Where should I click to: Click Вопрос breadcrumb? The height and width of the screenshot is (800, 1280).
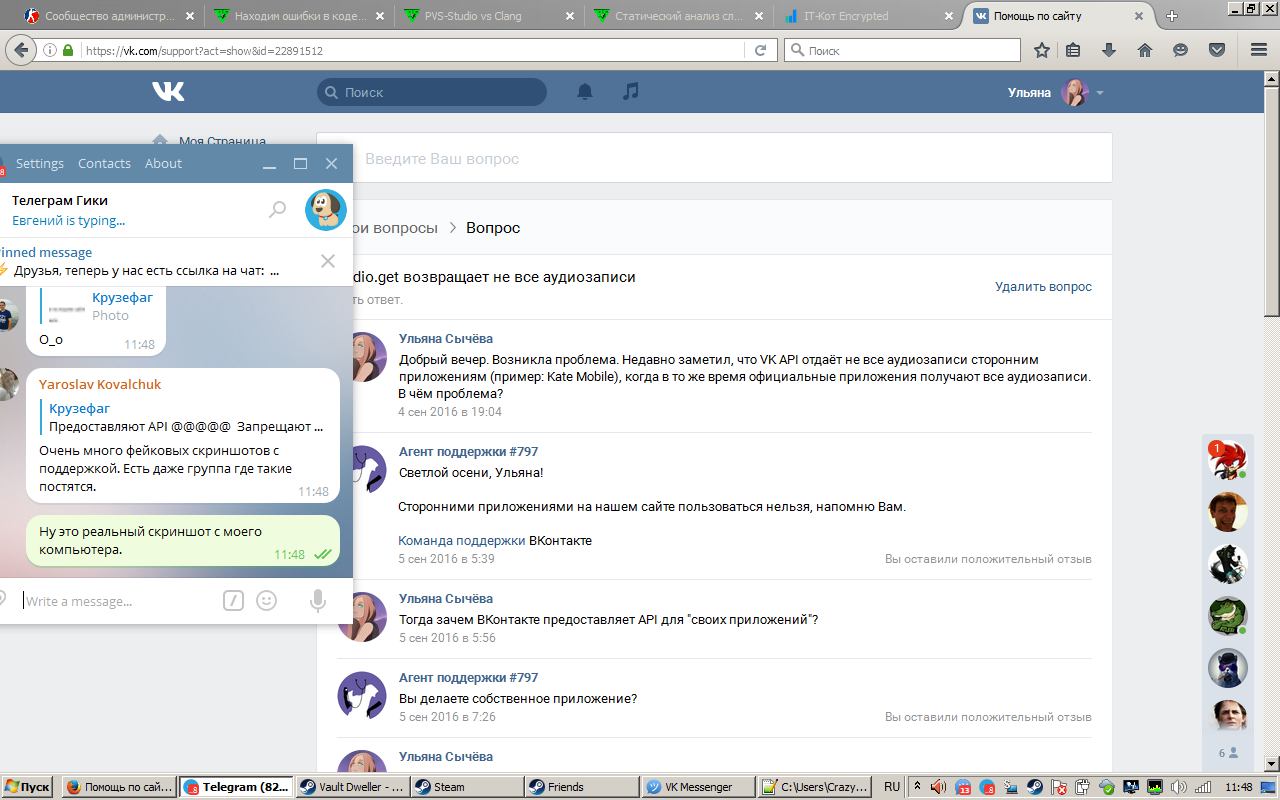point(493,227)
